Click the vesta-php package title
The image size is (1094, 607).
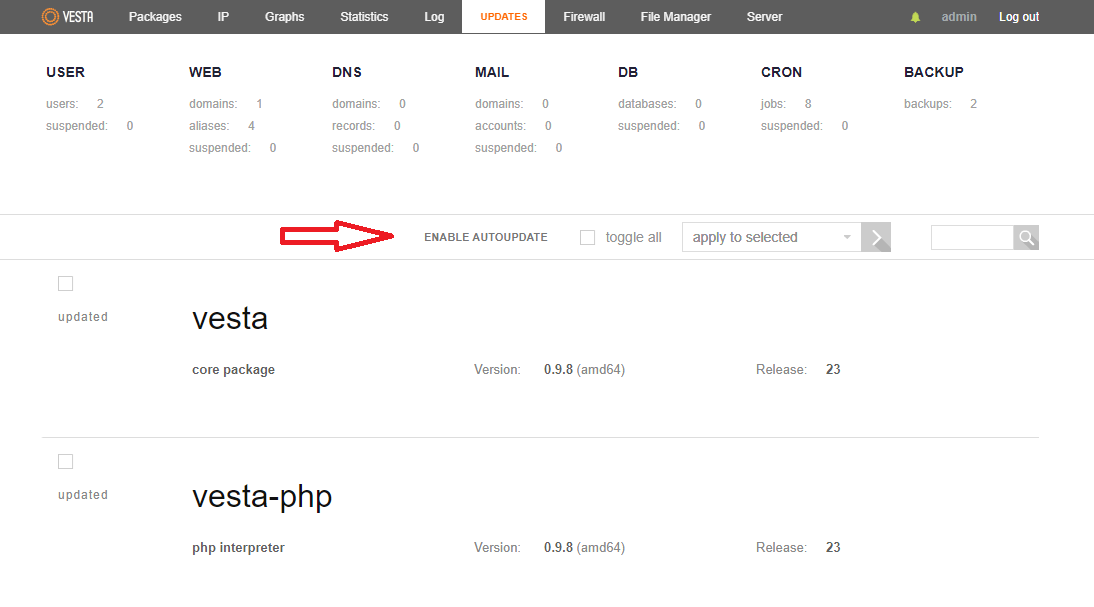(x=262, y=497)
